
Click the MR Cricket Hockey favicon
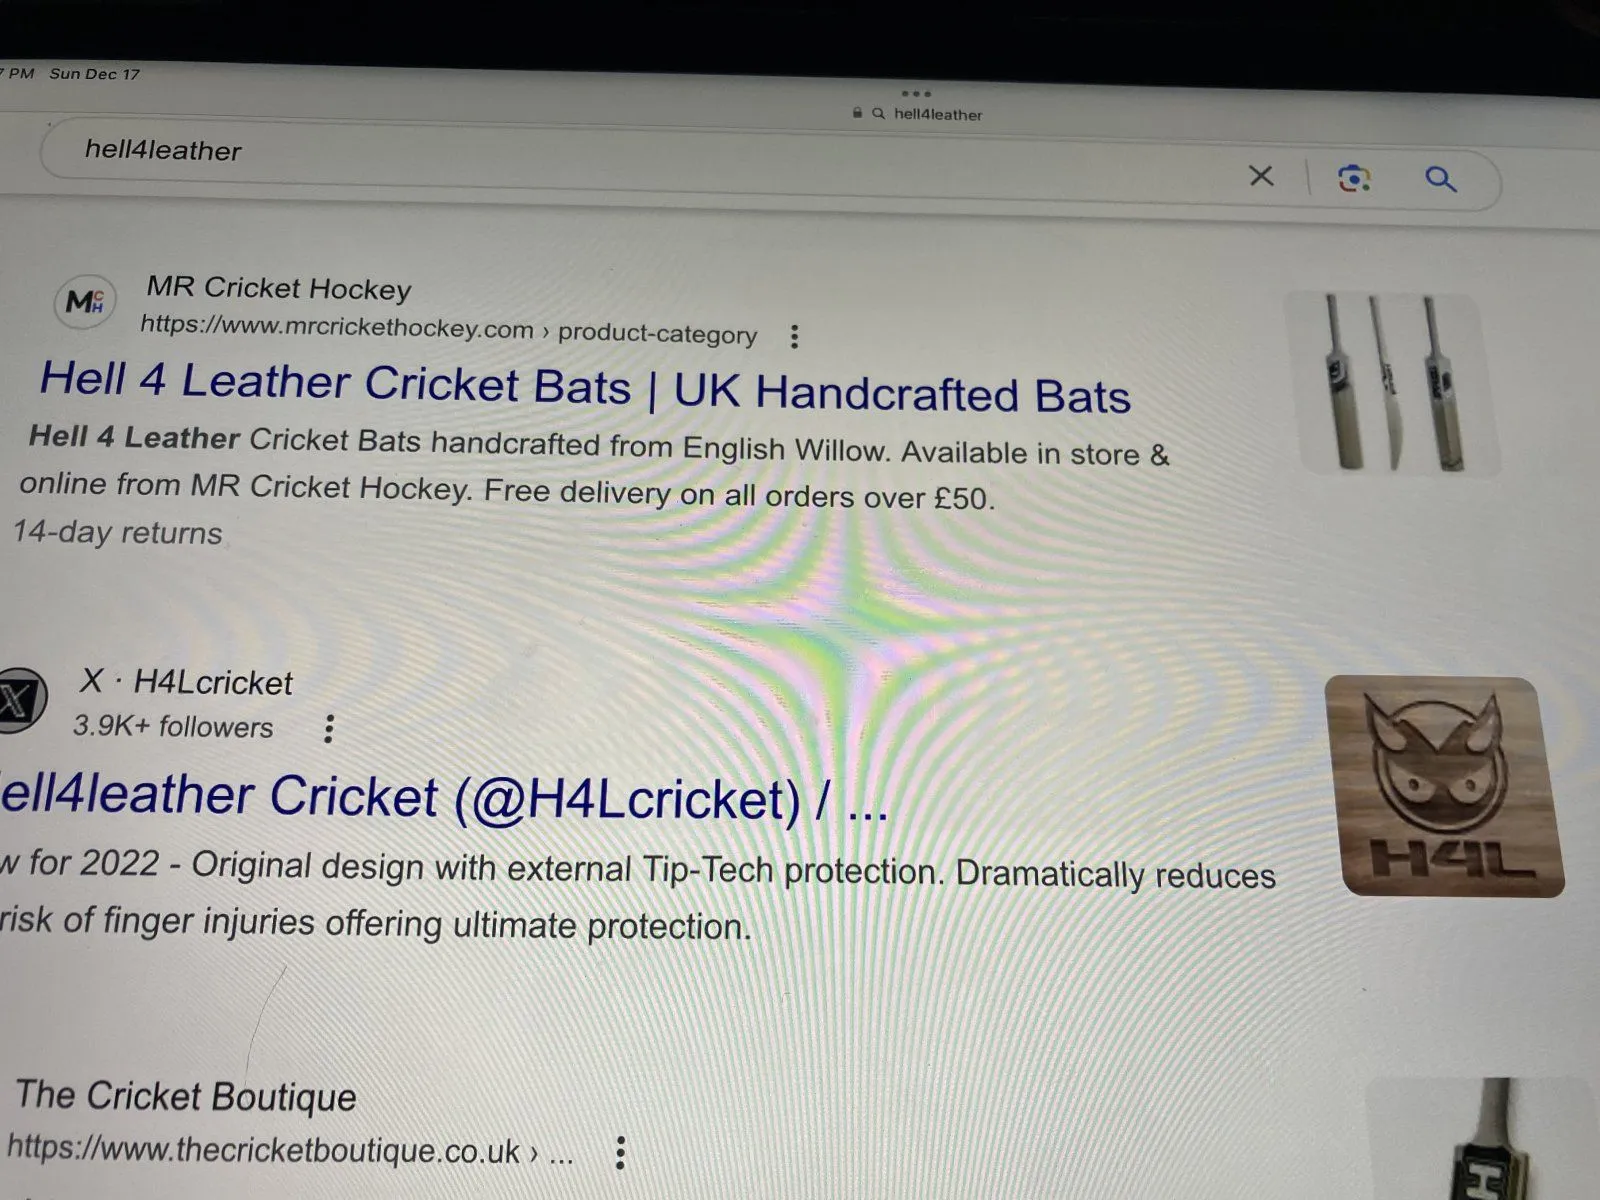coord(84,300)
